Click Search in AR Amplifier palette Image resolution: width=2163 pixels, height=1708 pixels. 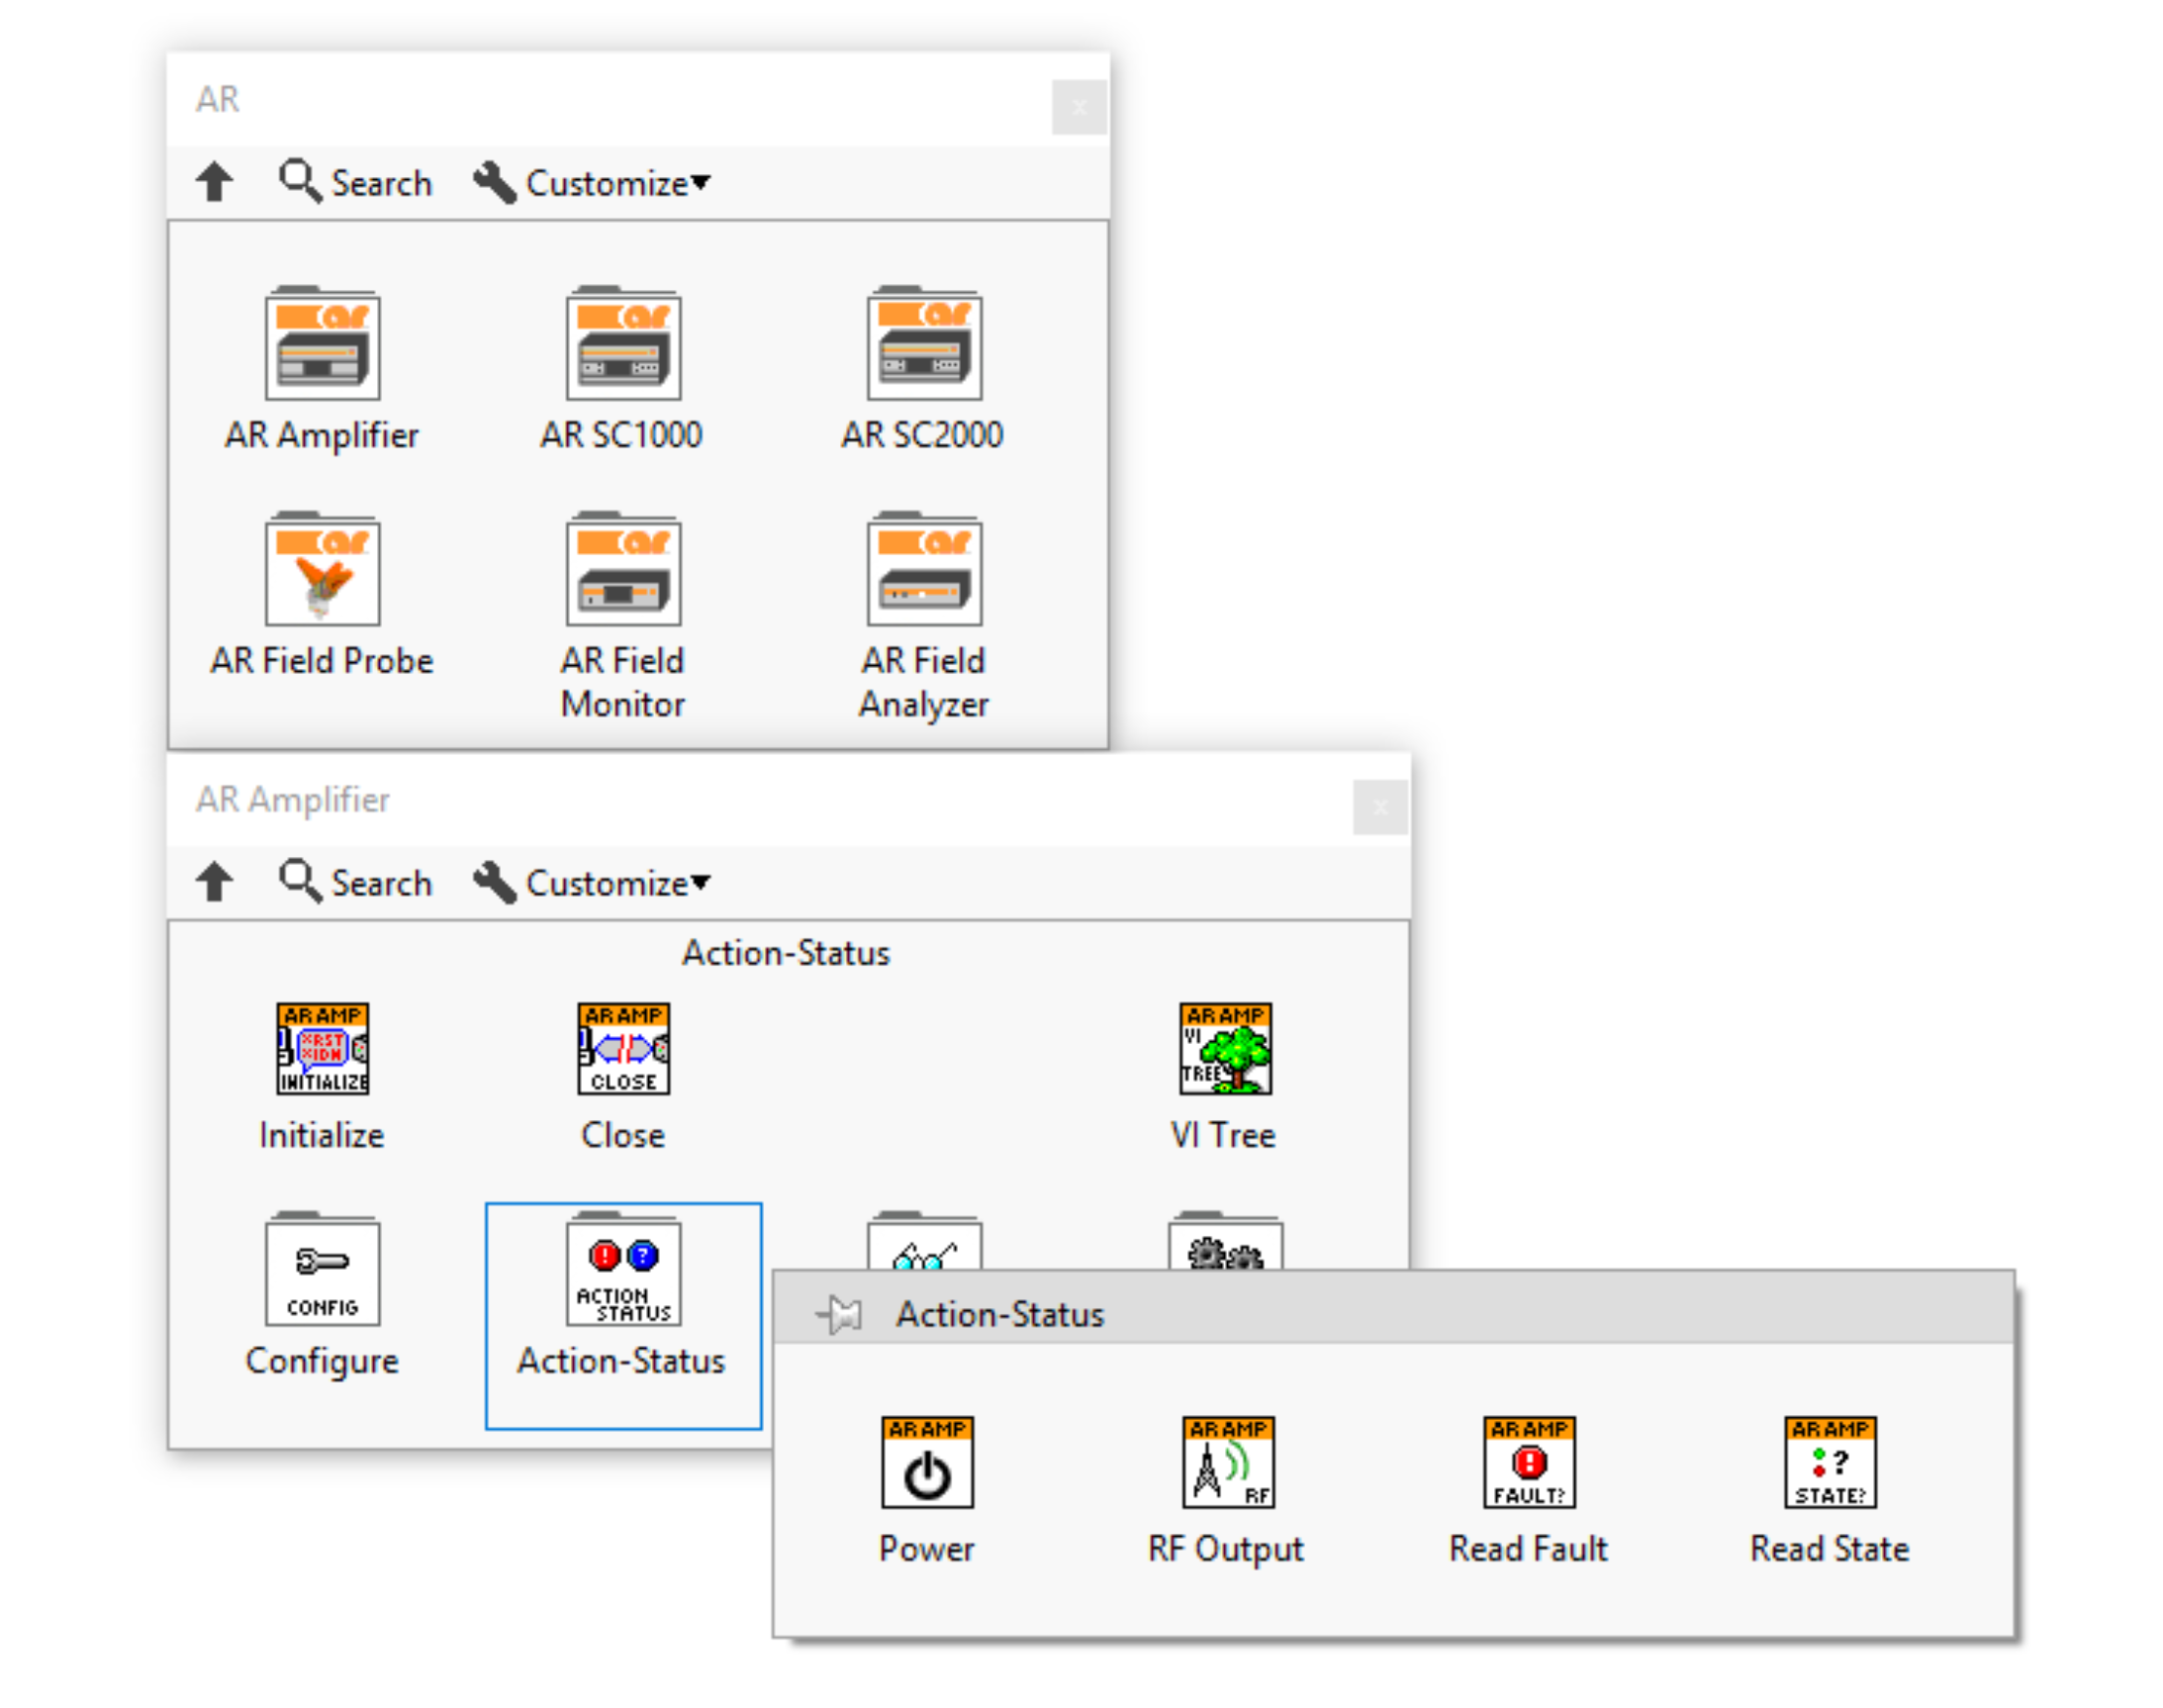356,883
